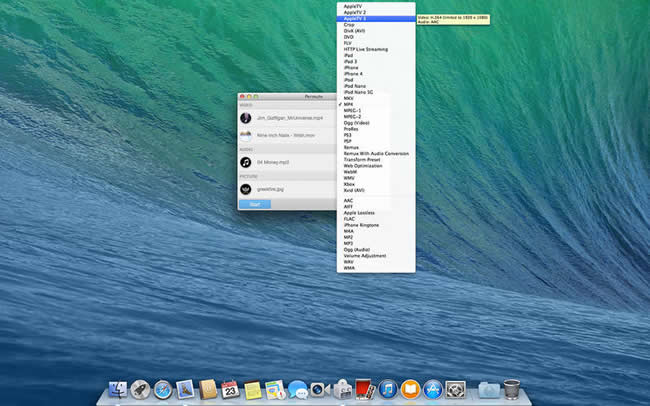The height and width of the screenshot is (406, 650).
Task: Select the 04 Money.mp3 audio file thumbnail
Action: [245, 161]
